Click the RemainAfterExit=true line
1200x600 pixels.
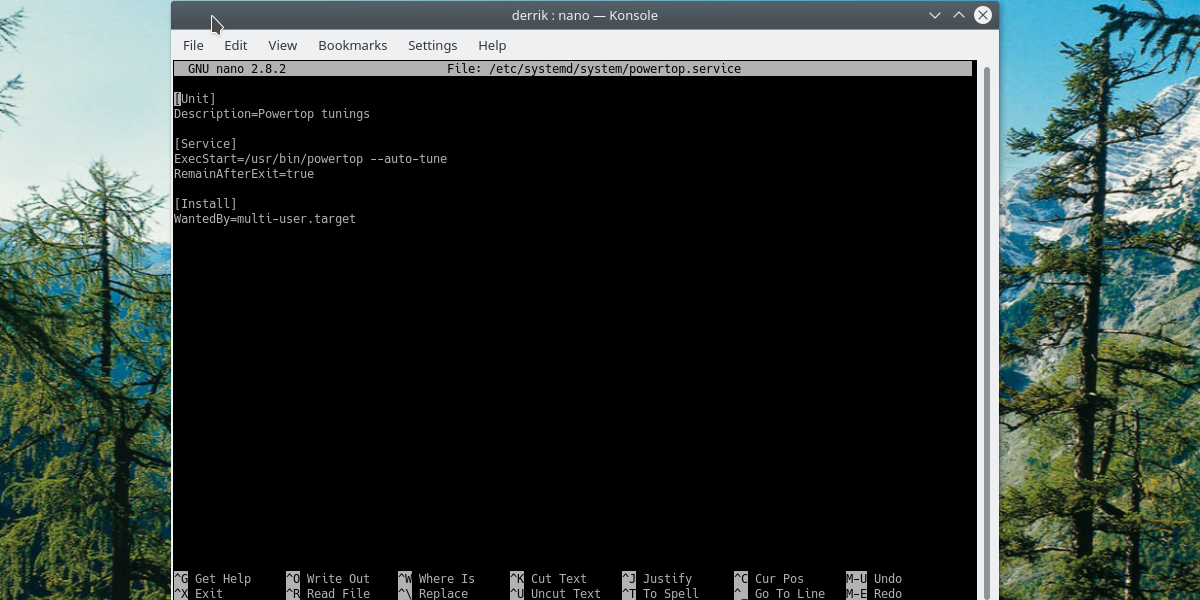pos(244,174)
